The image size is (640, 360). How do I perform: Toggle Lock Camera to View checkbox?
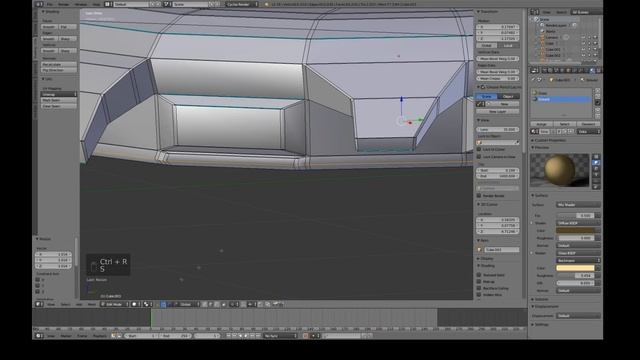coord(479,156)
